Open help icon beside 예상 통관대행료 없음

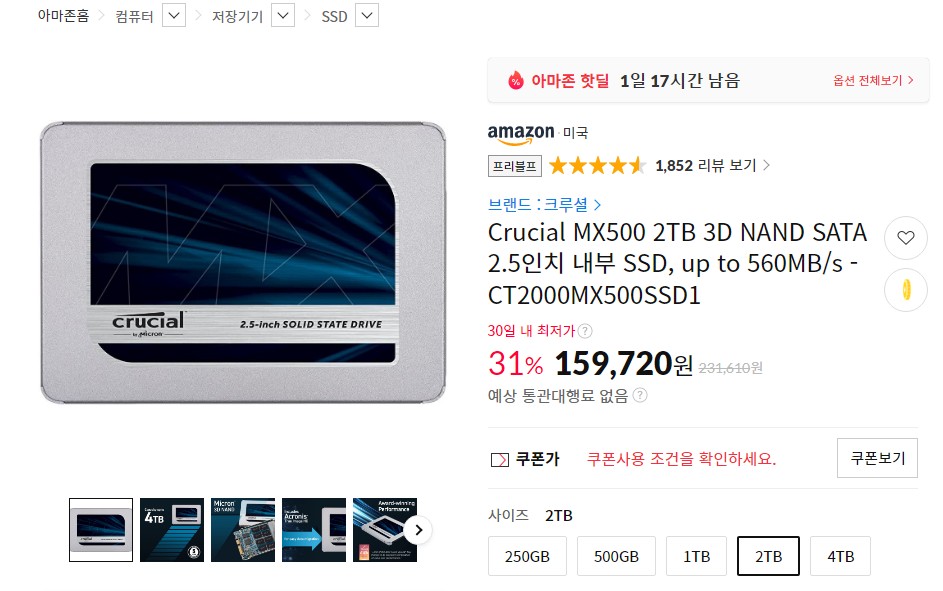(640, 396)
